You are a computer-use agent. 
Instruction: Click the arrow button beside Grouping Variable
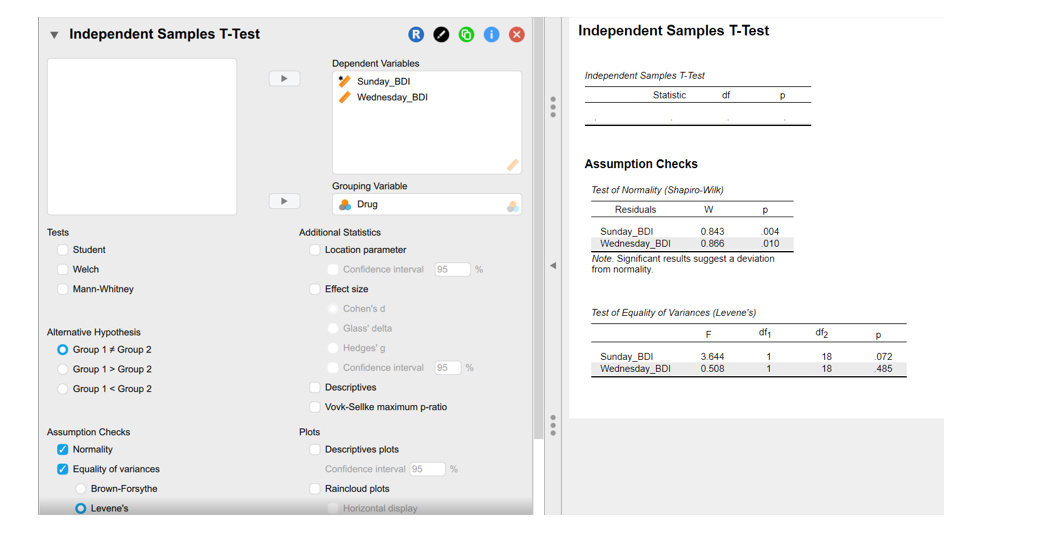pyautogui.click(x=284, y=201)
